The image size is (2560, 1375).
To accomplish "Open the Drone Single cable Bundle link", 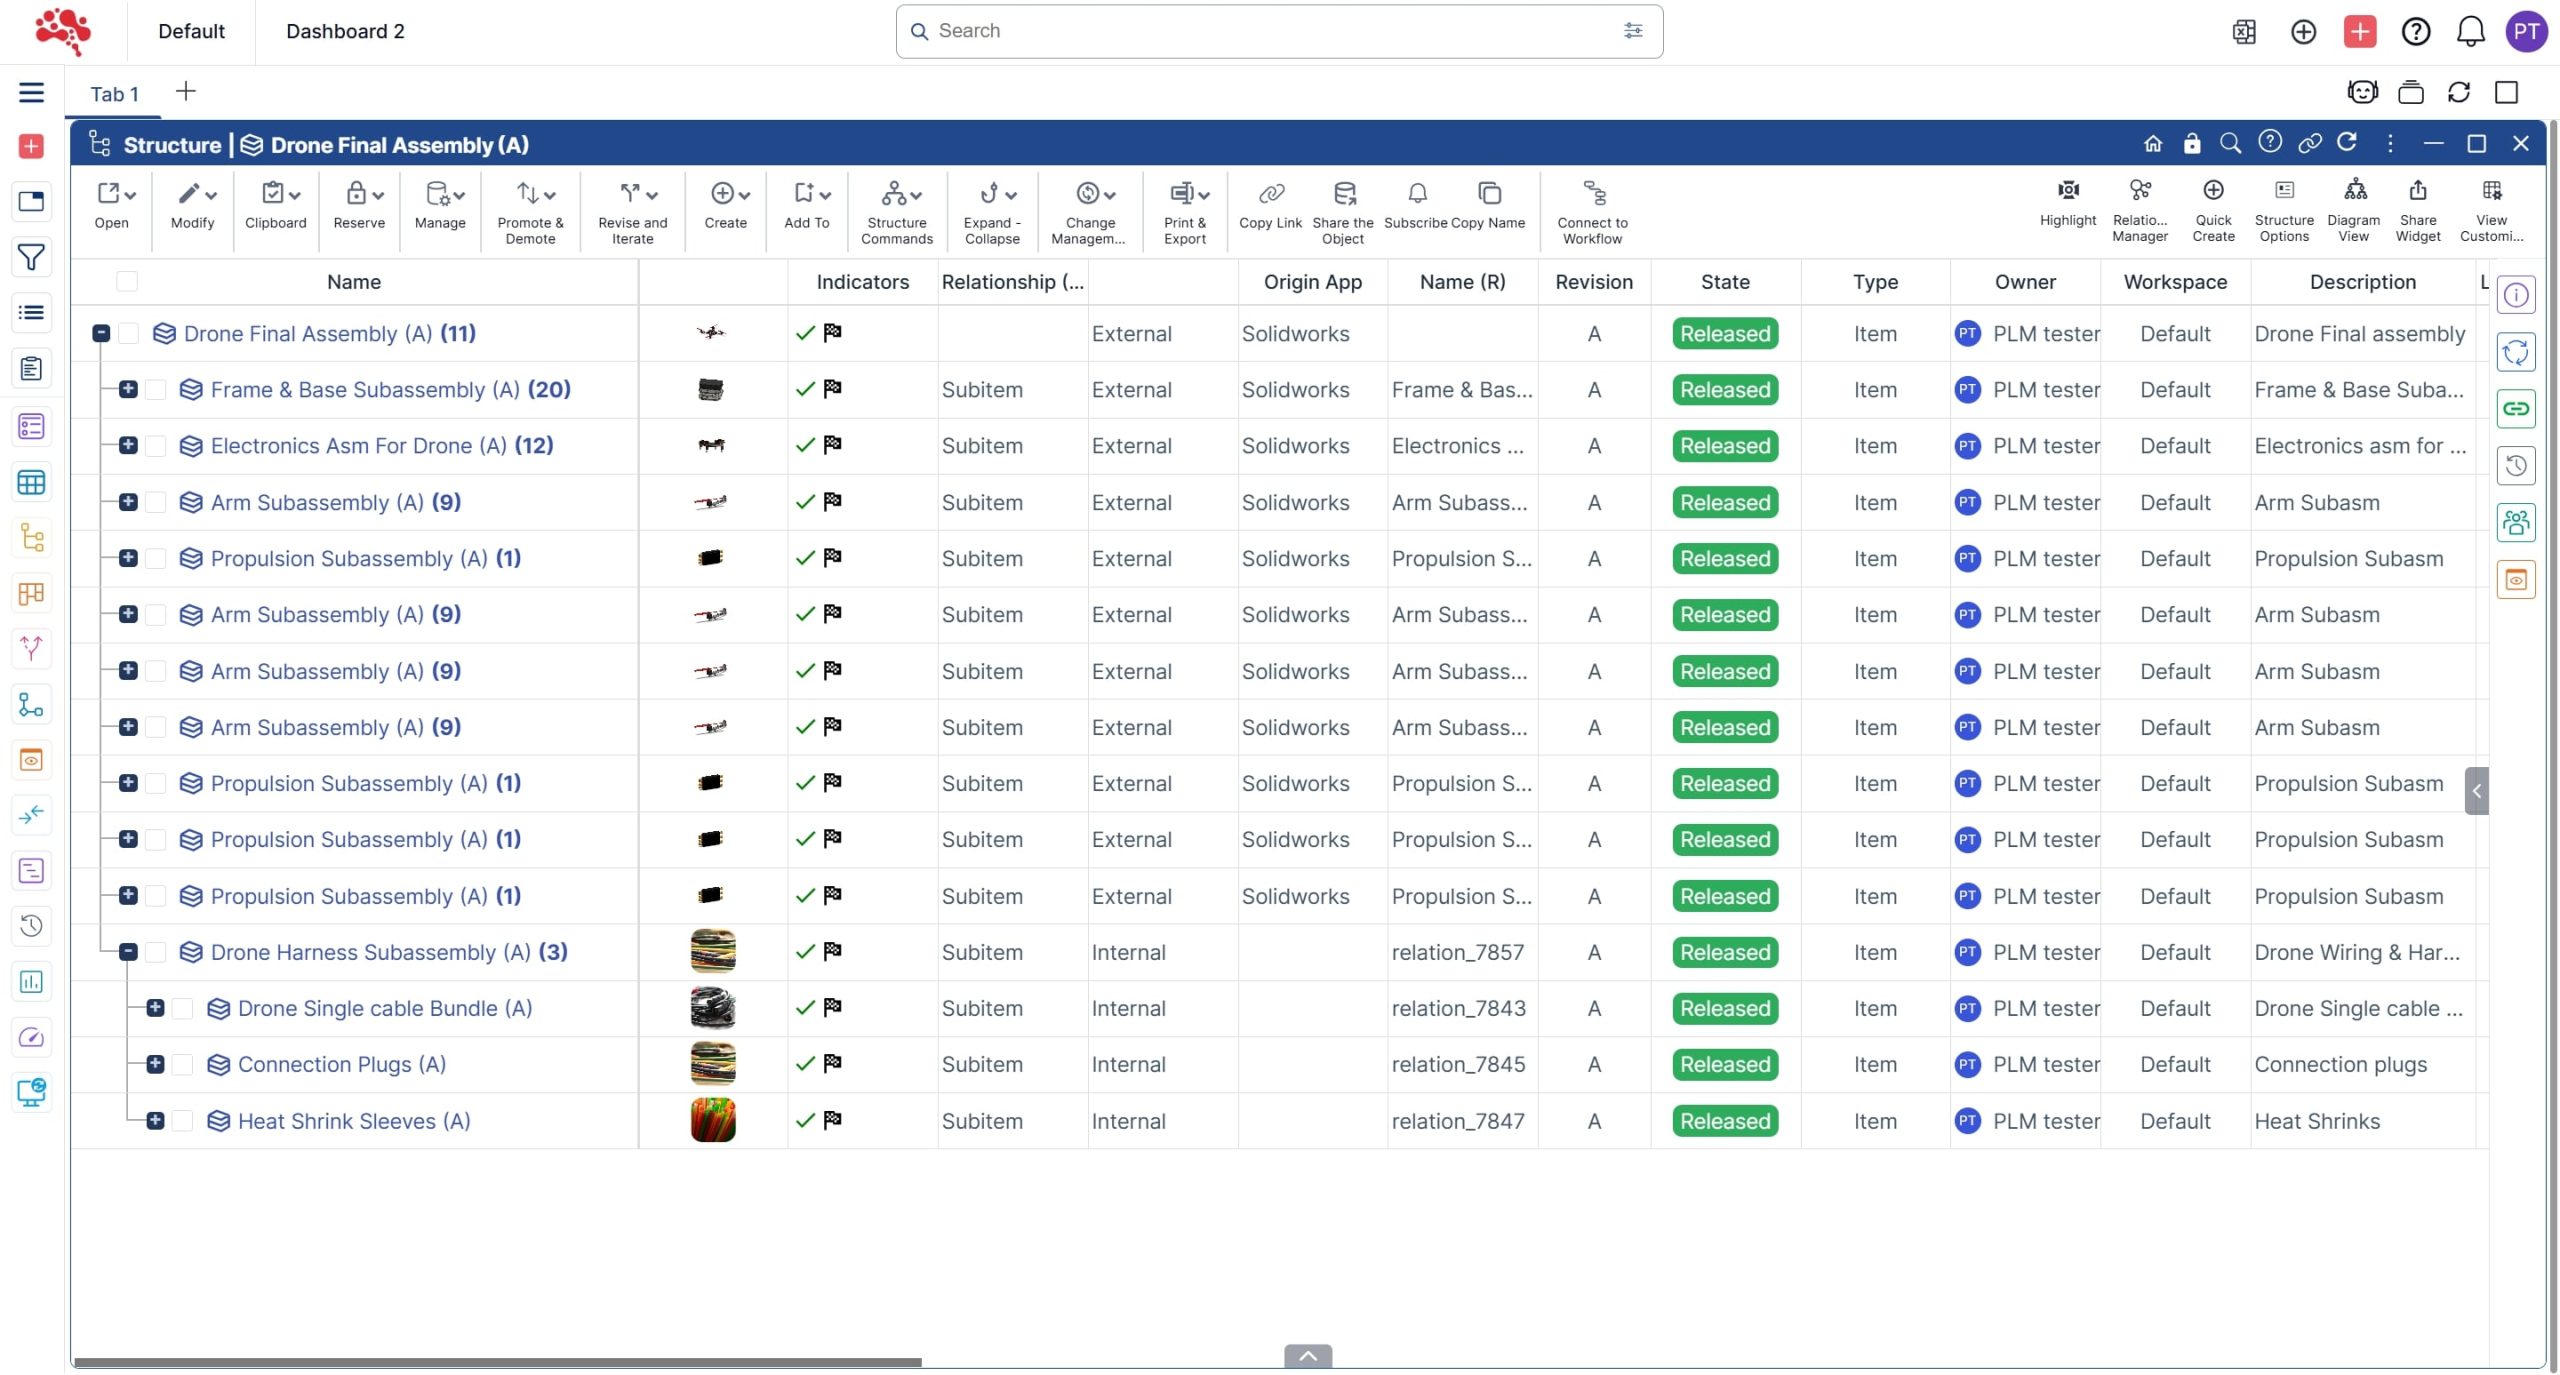I will 384,1008.
